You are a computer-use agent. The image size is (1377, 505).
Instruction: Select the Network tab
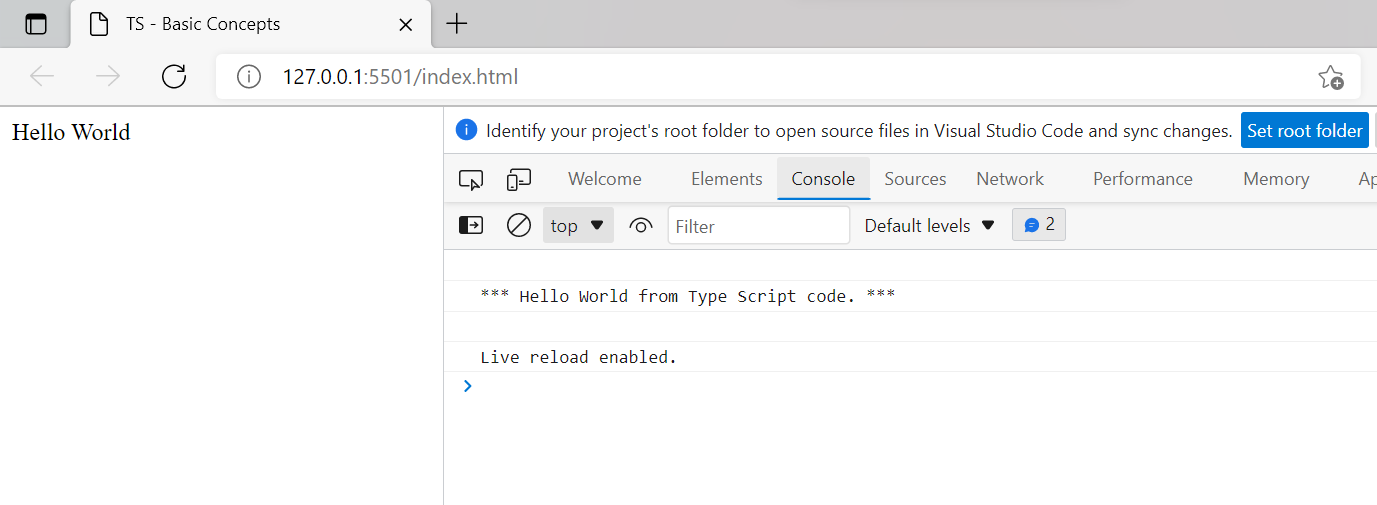(x=1010, y=179)
